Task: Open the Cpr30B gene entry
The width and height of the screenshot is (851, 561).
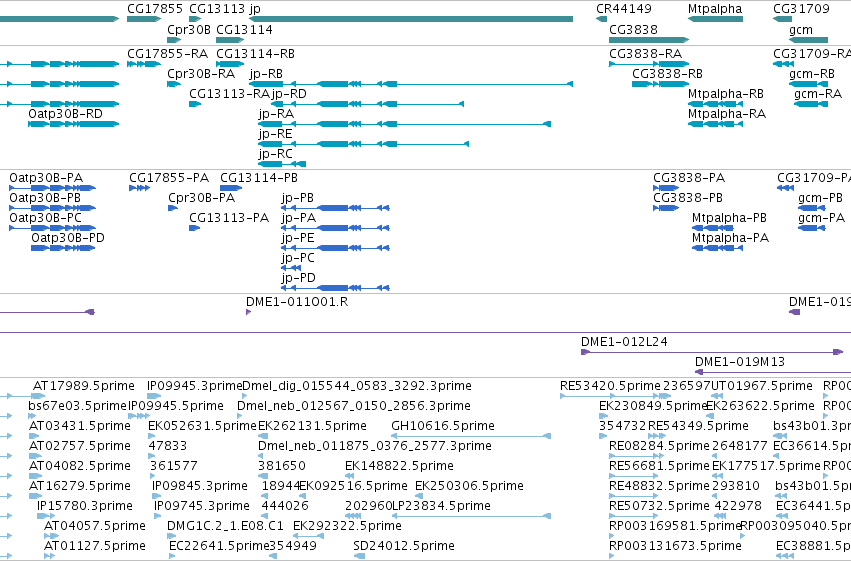Action: click(189, 30)
